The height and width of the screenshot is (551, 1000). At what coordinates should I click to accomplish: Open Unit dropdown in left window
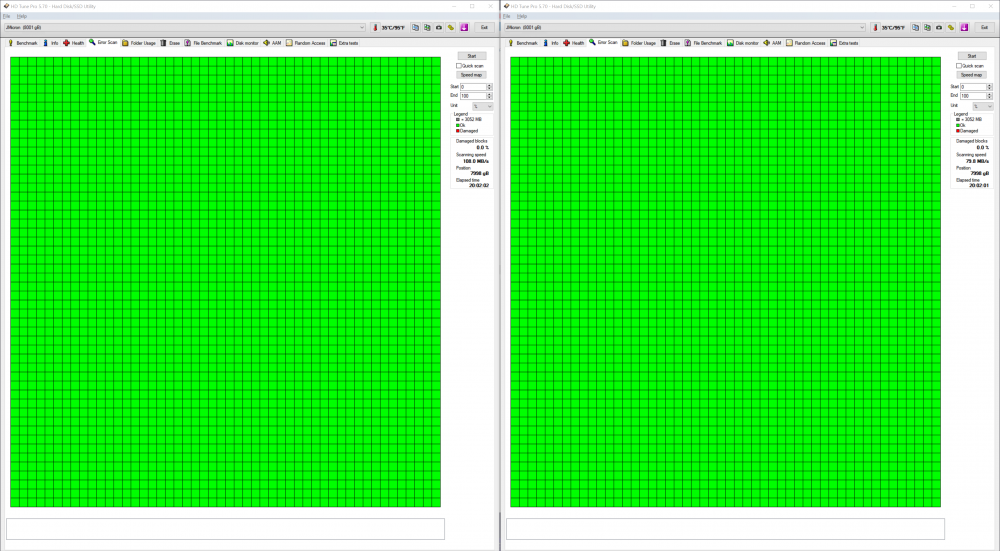point(482,106)
